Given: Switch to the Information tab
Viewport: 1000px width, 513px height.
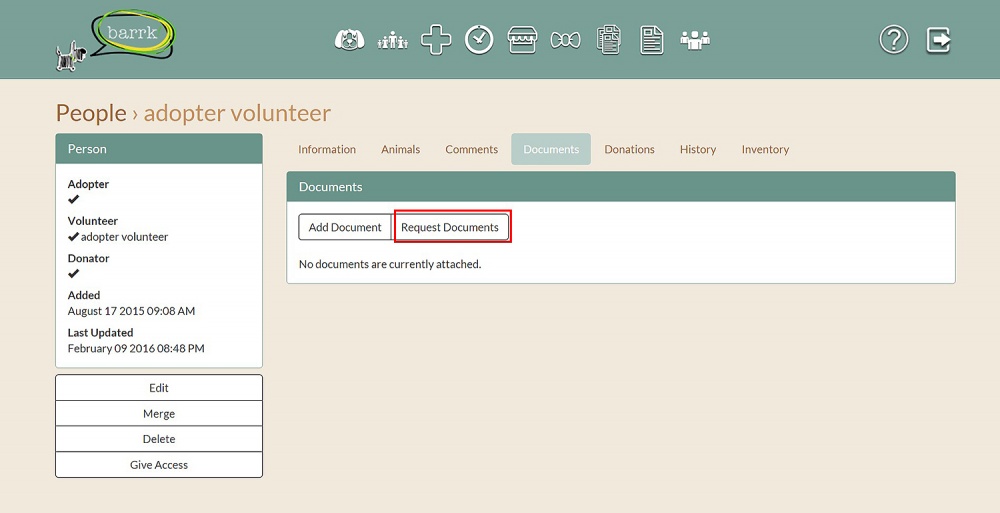Looking at the screenshot, I should click(x=327, y=149).
